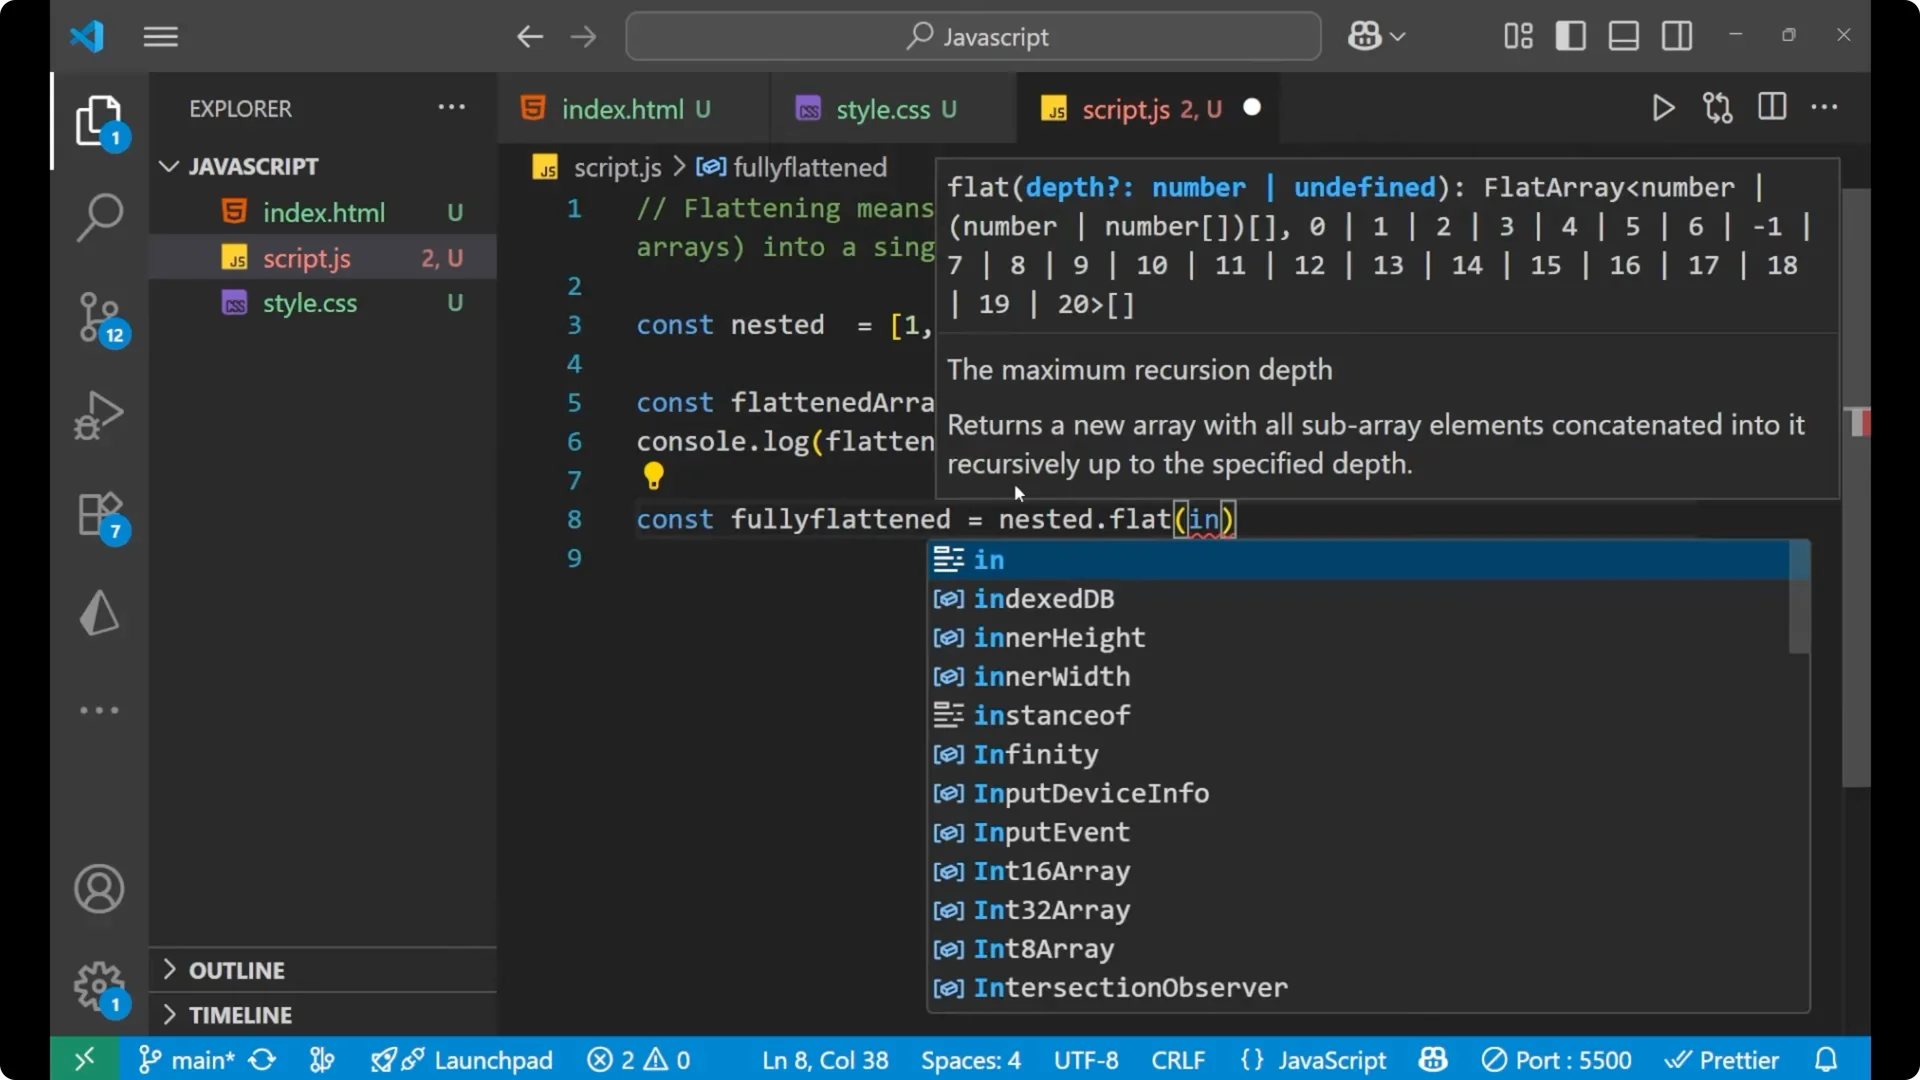Select 'instanceof' from the IntelliSense suggestions
Screen dimensions: 1920x1080
point(1052,715)
